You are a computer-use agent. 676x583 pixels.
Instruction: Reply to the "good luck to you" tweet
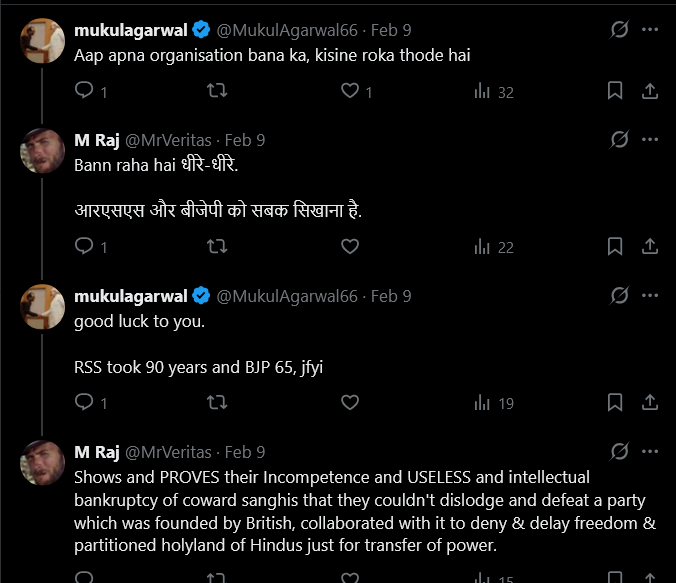[x=85, y=402]
